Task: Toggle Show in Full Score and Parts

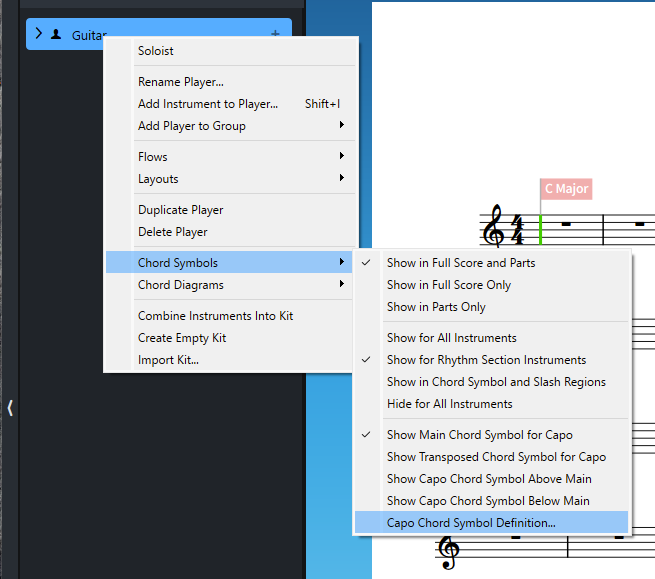Action: click(x=491, y=263)
